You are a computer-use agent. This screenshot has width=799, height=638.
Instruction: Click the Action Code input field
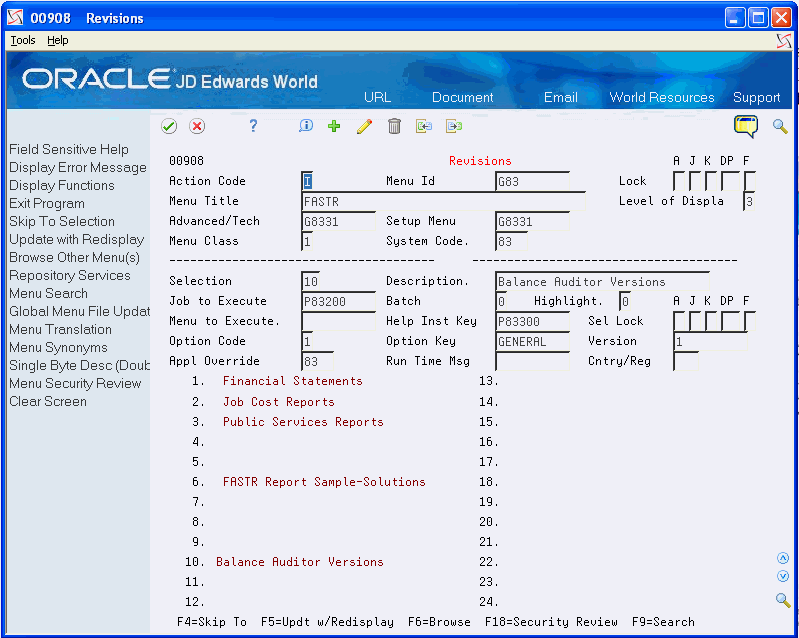coord(307,181)
